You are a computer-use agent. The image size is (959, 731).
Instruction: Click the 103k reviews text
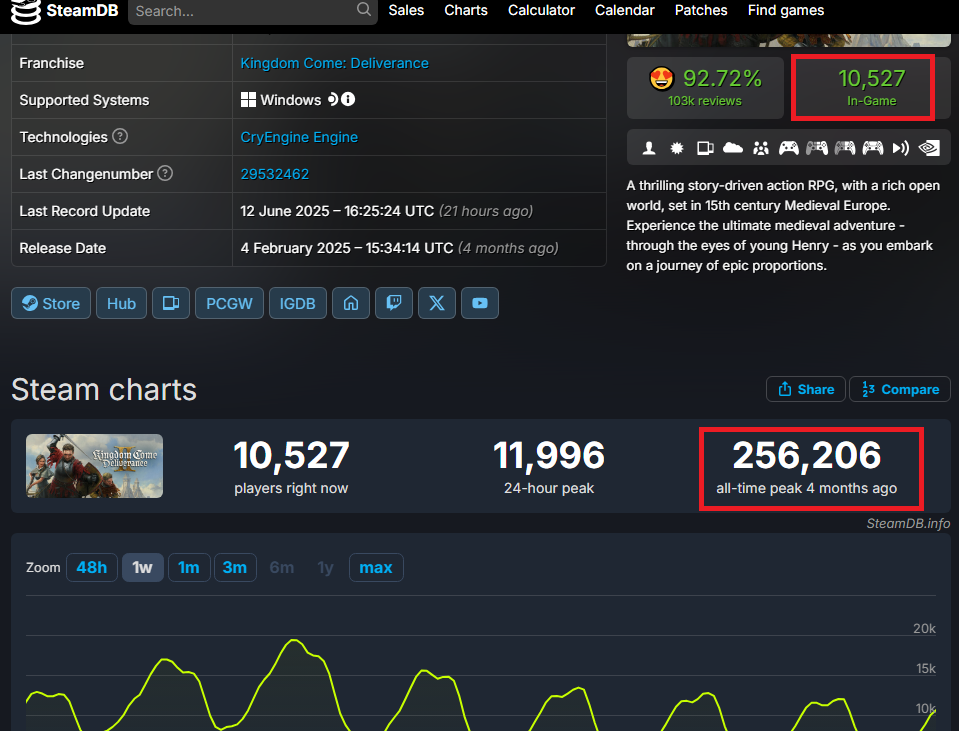(x=705, y=101)
